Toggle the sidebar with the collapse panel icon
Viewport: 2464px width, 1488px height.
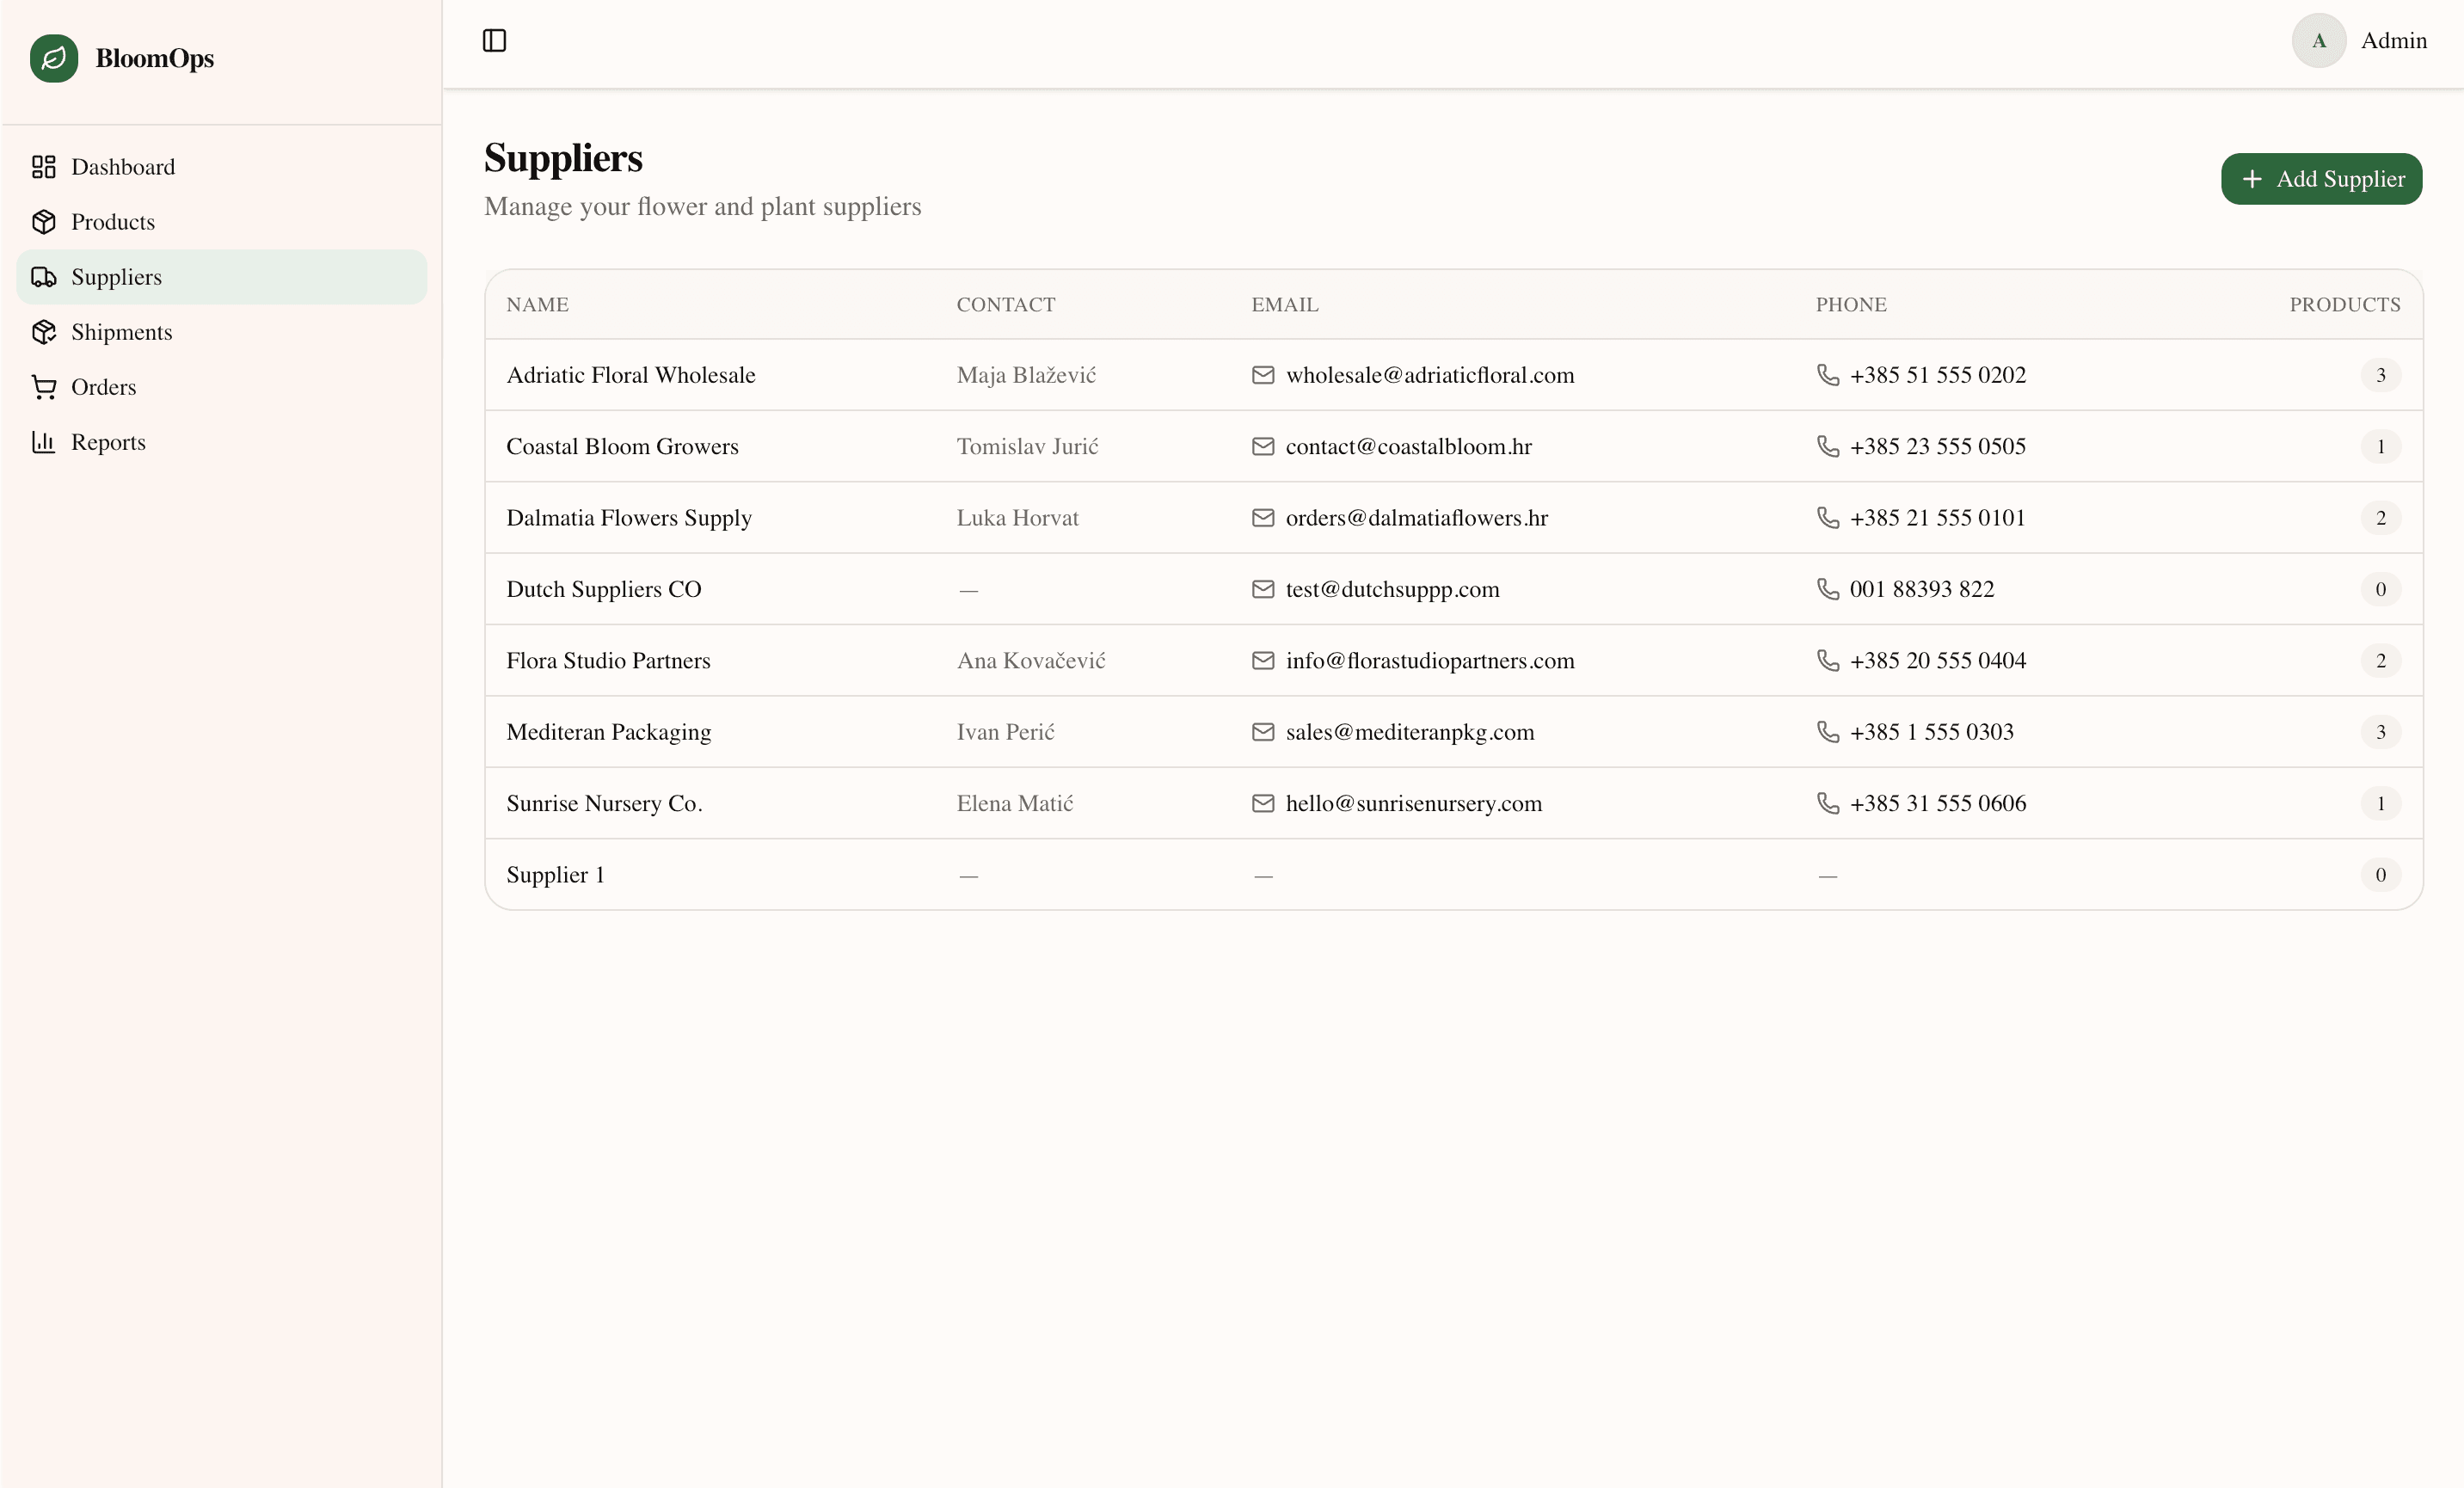point(492,40)
